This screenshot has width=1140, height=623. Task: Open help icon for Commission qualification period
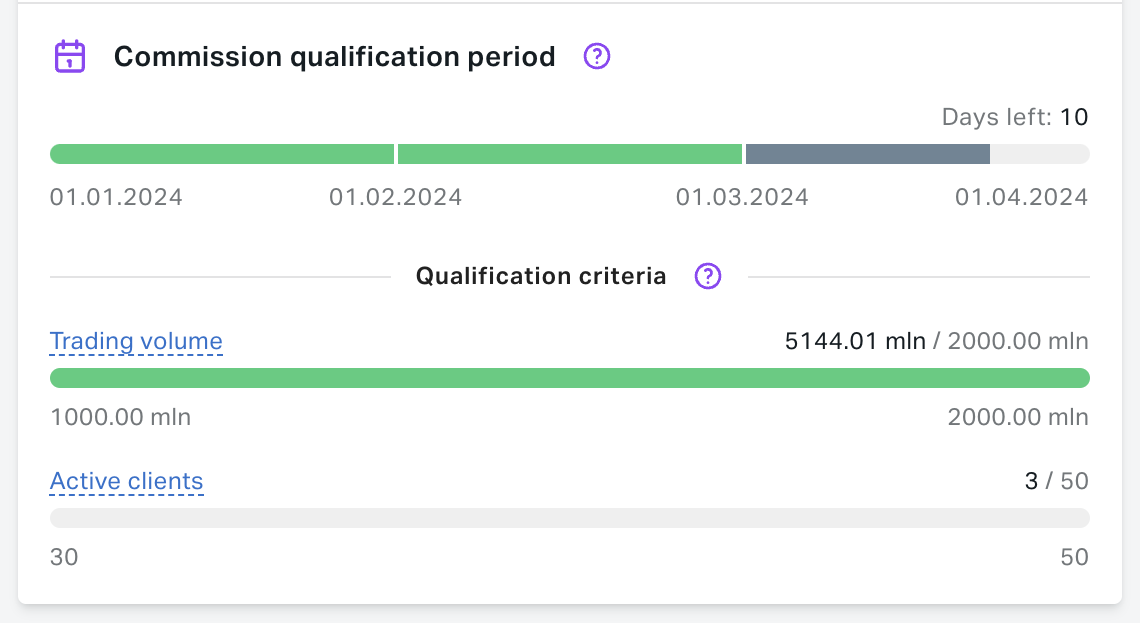[x=596, y=56]
